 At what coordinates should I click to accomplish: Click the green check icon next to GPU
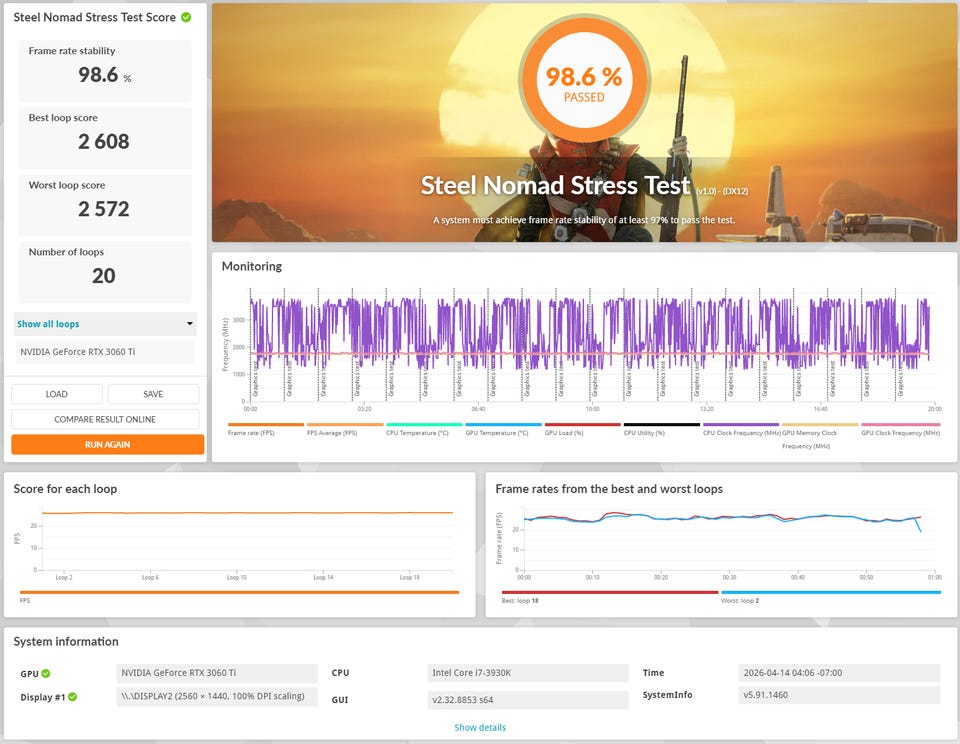point(46,673)
